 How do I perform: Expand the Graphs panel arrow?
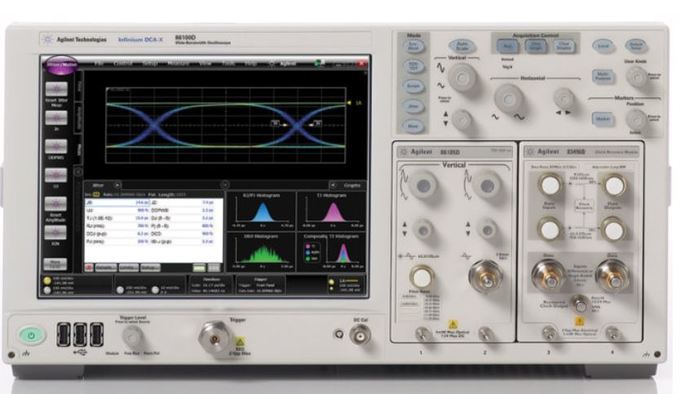333,185
